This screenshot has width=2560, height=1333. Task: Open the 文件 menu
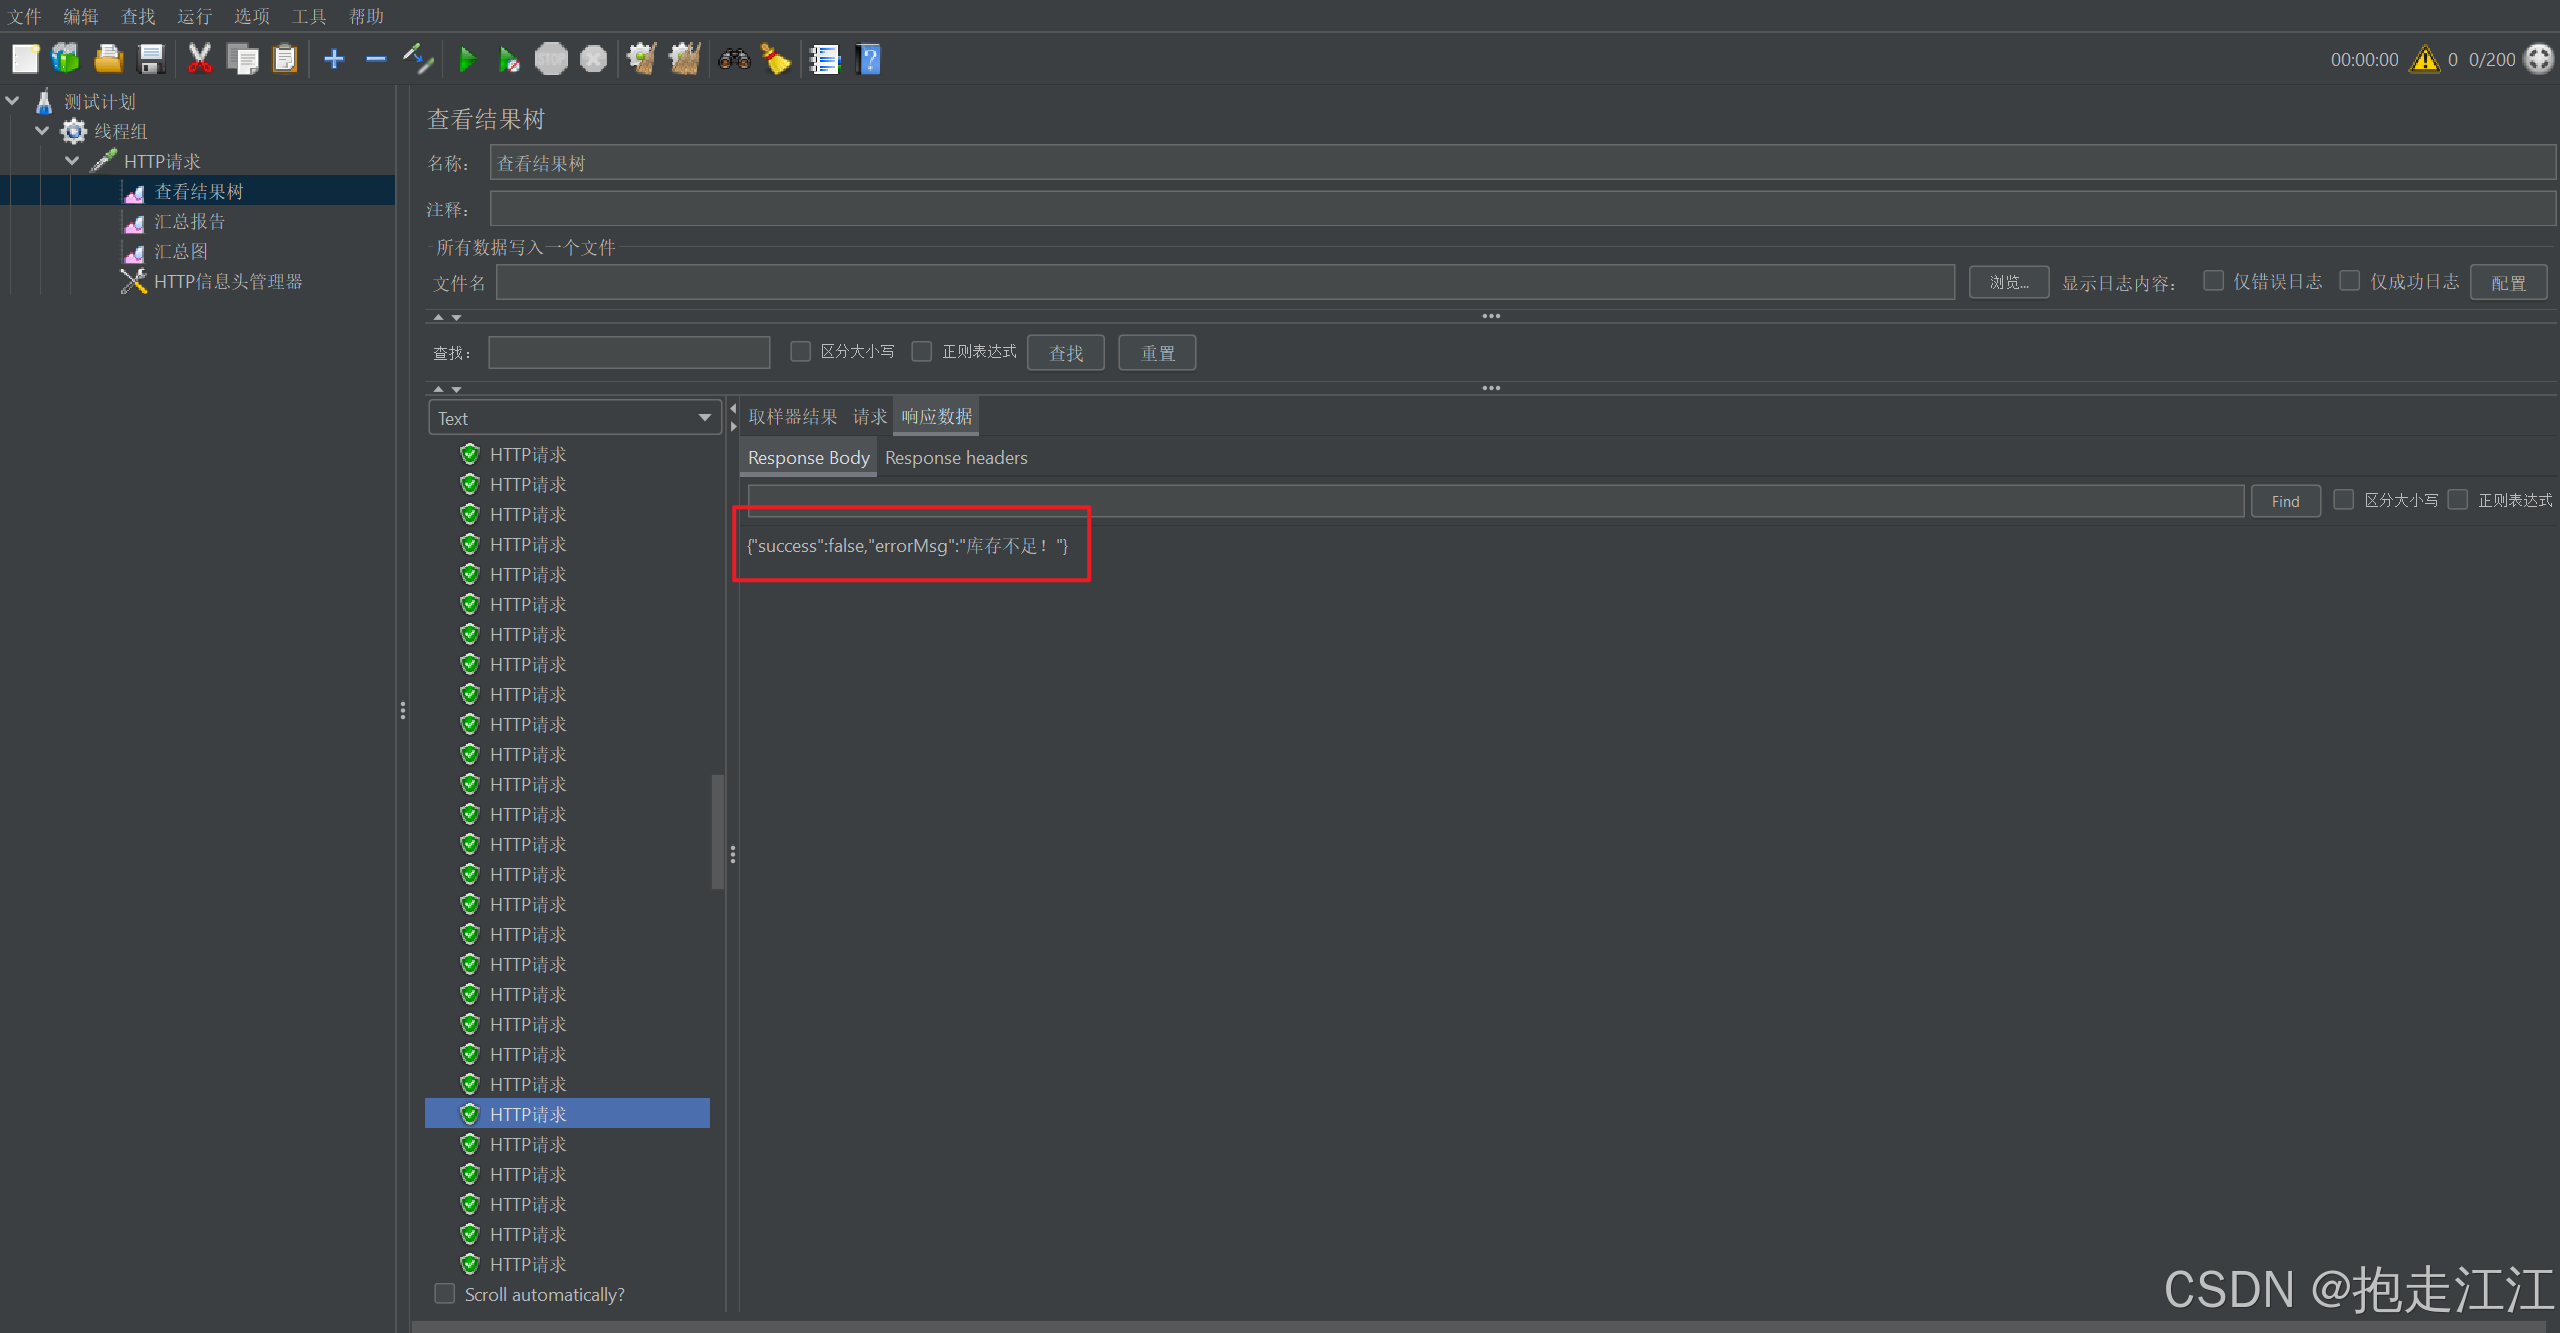click(25, 16)
